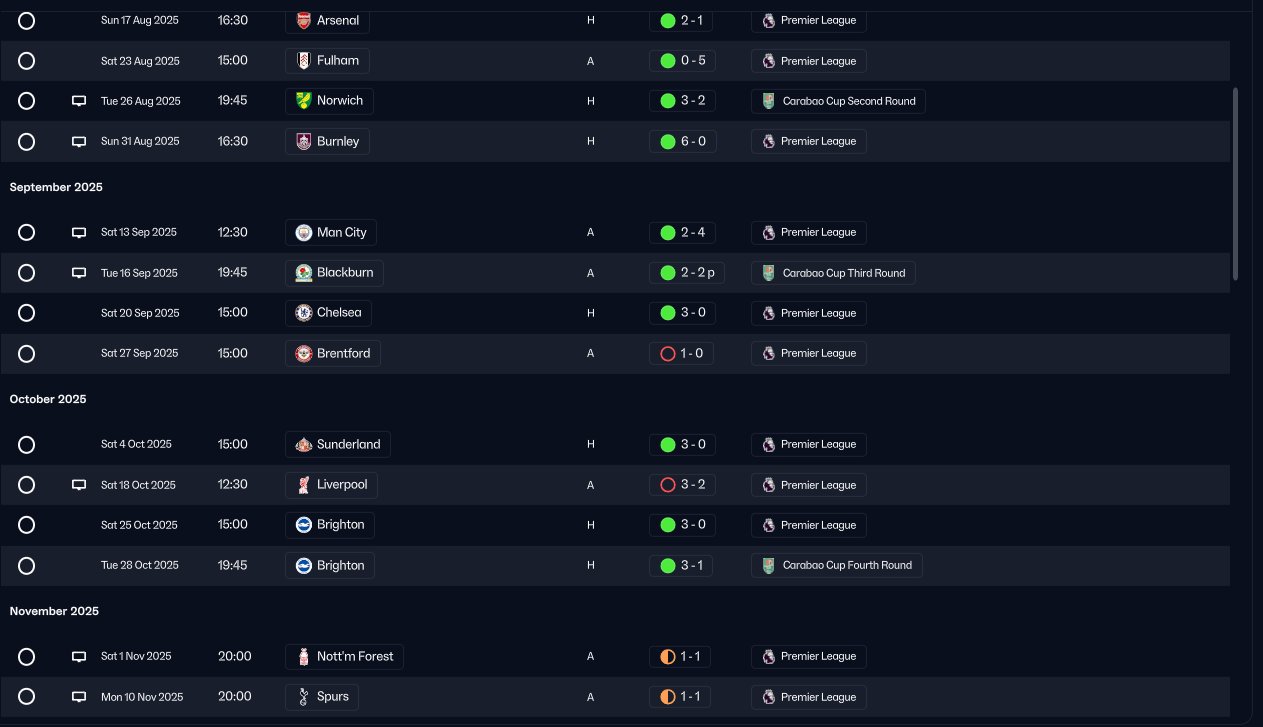Click the TV broadcast icon beside the Burnley fixture

coord(79,142)
